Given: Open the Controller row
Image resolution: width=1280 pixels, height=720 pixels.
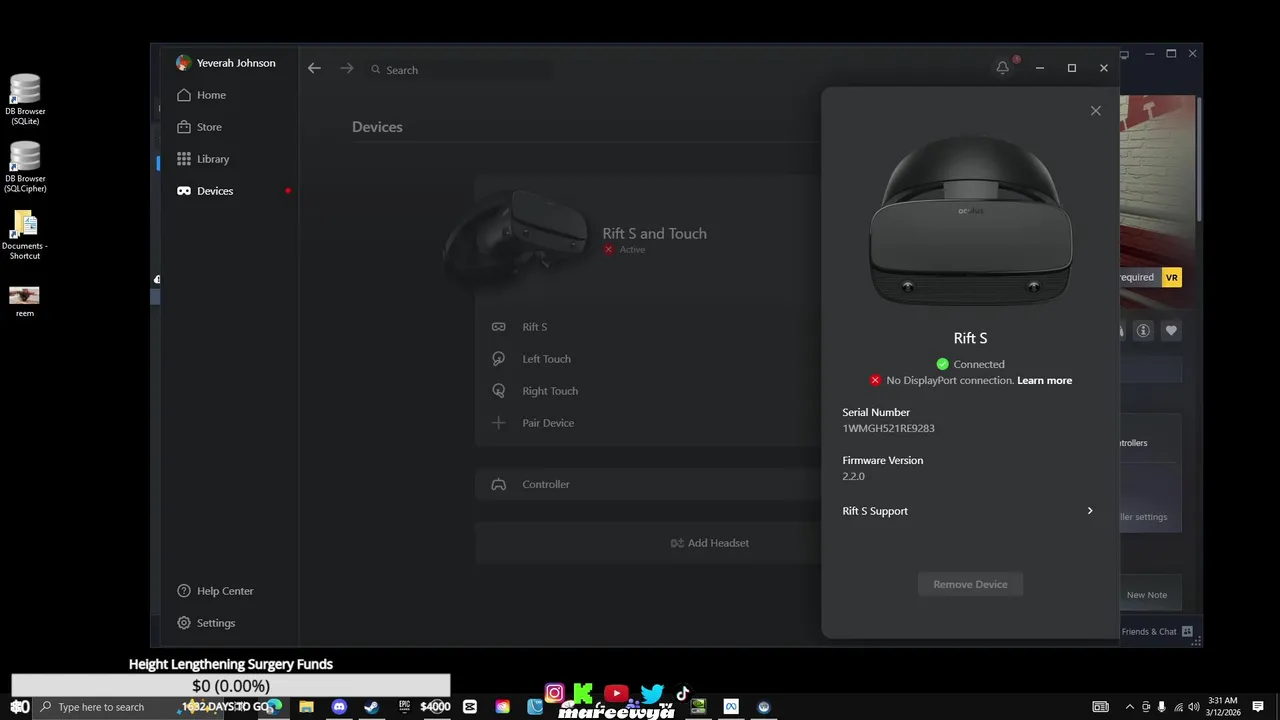Looking at the screenshot, I should tap(648, 484).
